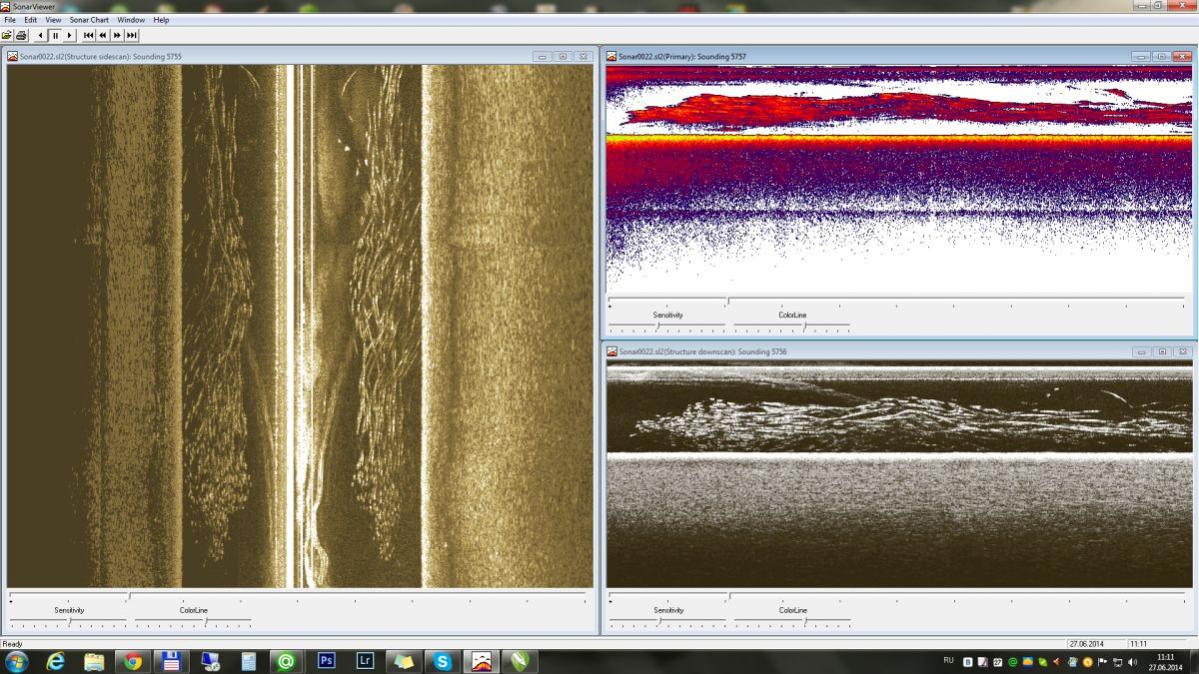Click the Print toolbar icon
1199x674 pixels.
21,35
